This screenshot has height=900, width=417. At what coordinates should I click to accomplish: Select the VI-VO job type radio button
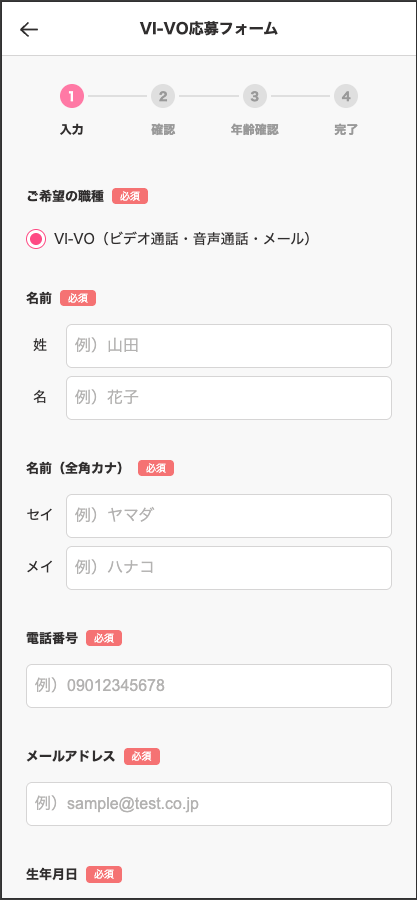click(36, 239)
